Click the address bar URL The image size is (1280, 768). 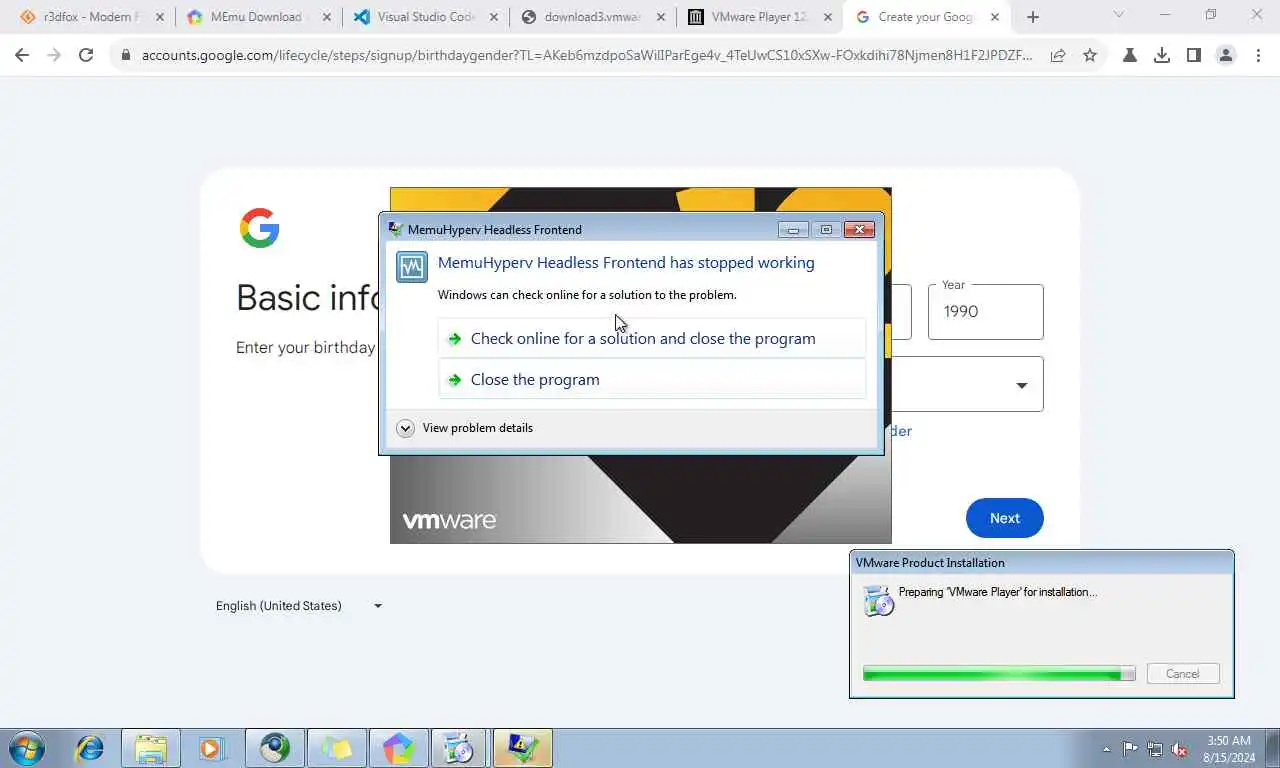point(587,56)
